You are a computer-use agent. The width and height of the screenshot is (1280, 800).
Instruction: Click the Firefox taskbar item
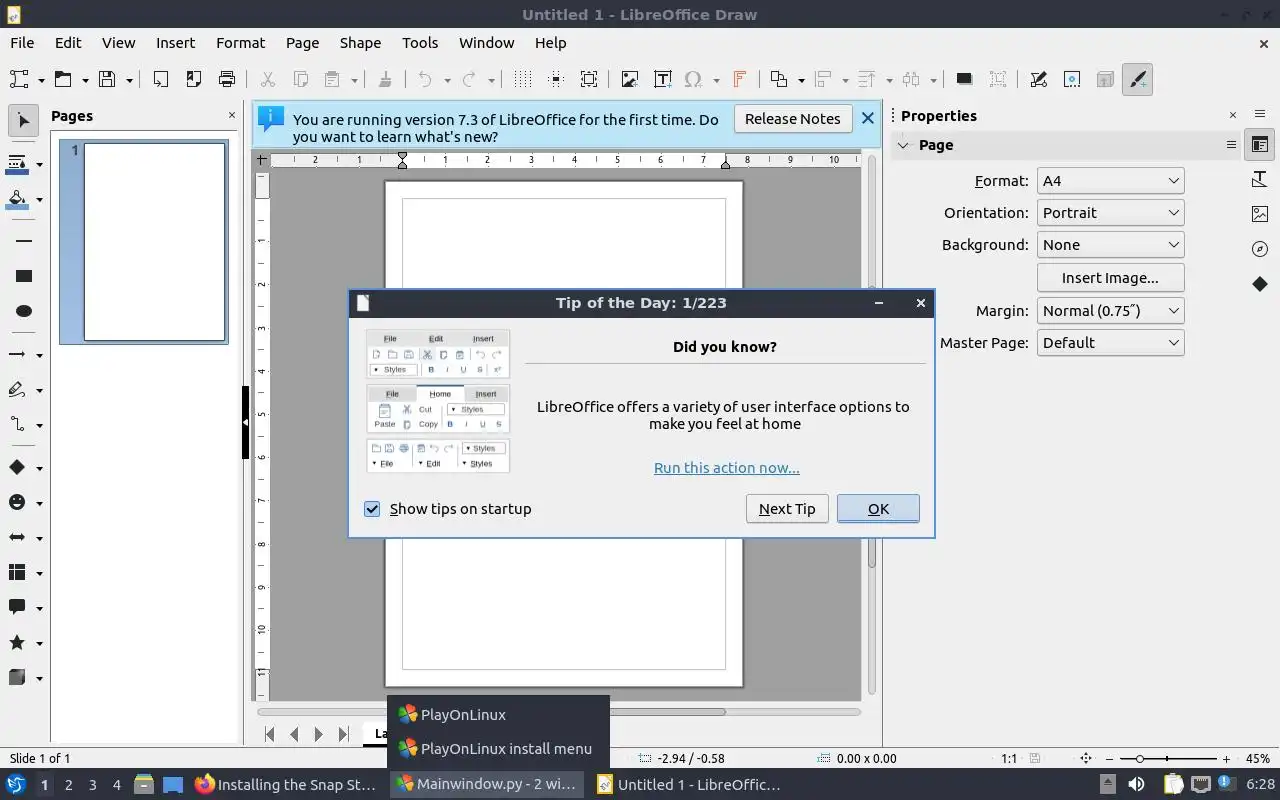(285, 784)
